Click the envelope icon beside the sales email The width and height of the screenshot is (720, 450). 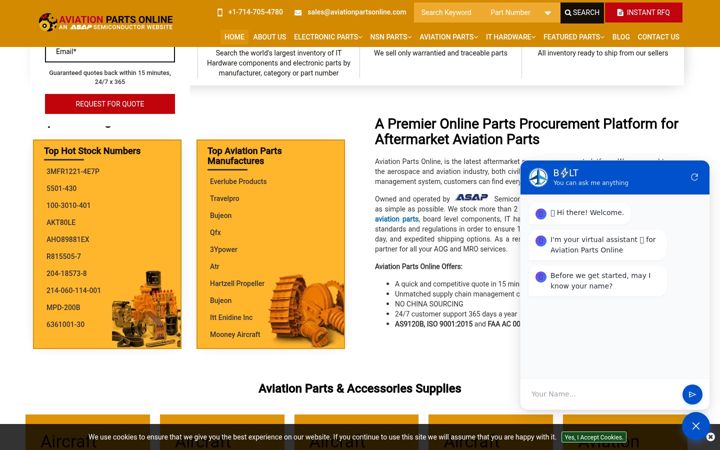point(298,12)
